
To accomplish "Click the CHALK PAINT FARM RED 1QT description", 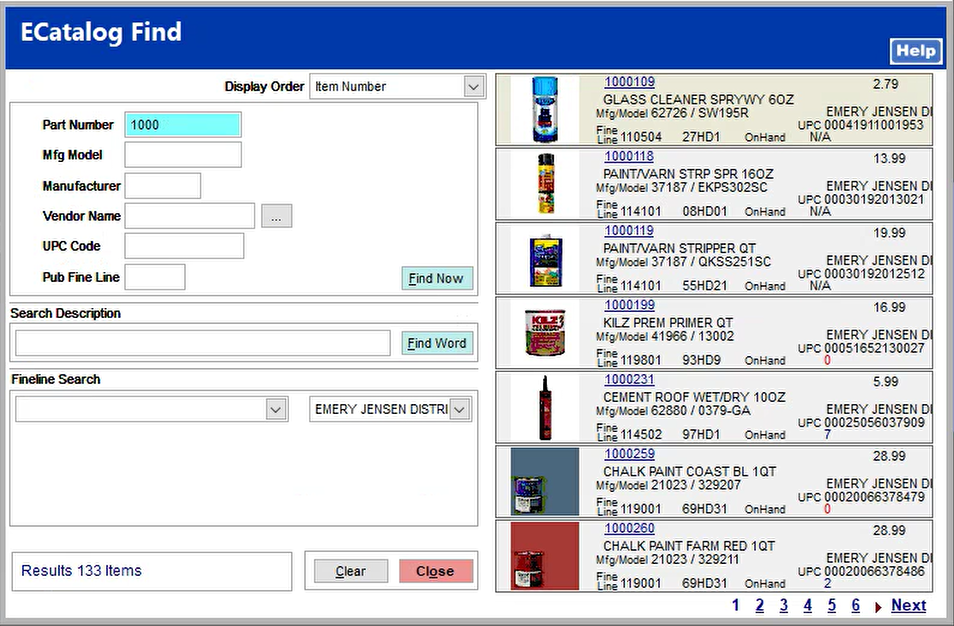I will (x=689, y=546).
